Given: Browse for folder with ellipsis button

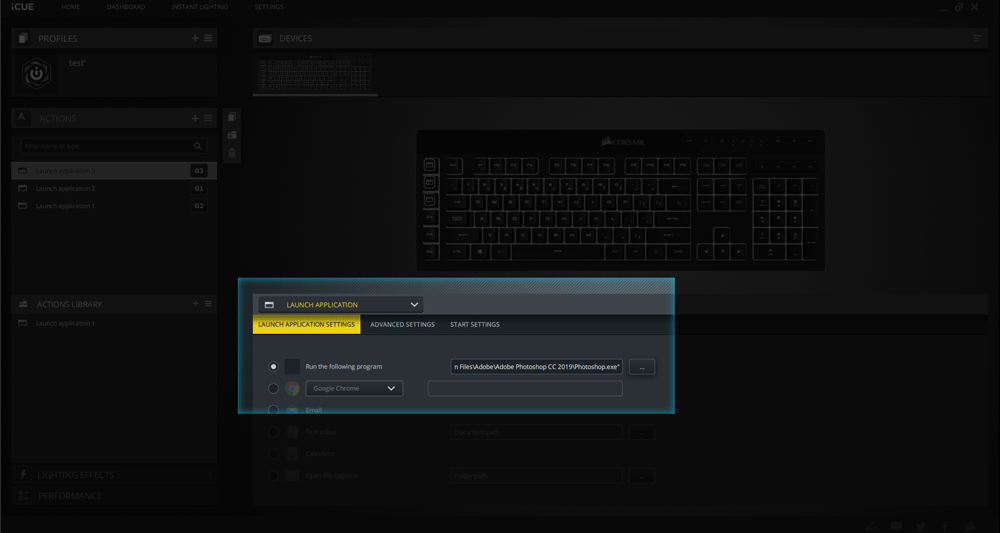Looking at the screenshot, I should (x=642, y=476).
